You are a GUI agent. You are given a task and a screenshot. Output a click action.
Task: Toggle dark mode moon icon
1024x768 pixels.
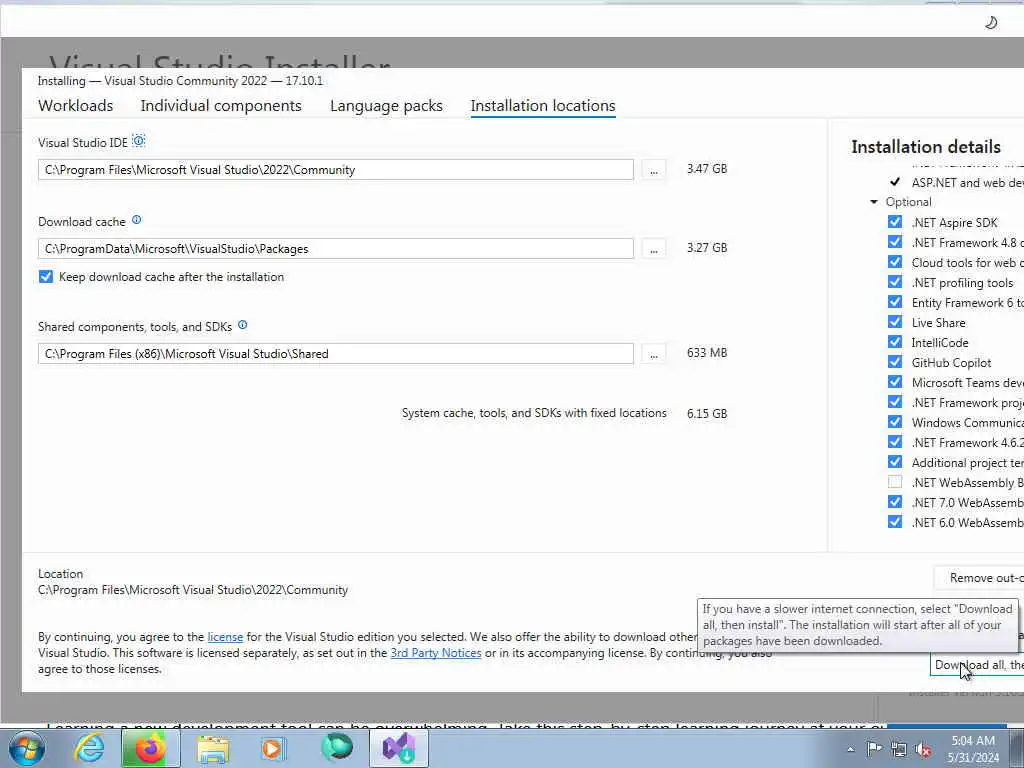click(x=991, y=23)
